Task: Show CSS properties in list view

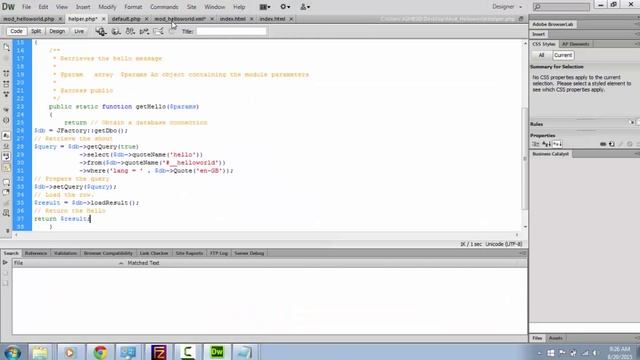Action: click(547, 144)
